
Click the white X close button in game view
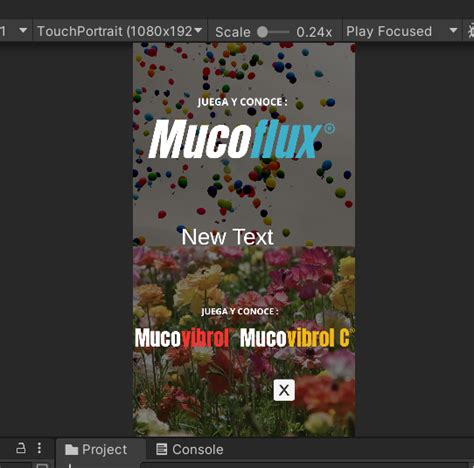284,390
